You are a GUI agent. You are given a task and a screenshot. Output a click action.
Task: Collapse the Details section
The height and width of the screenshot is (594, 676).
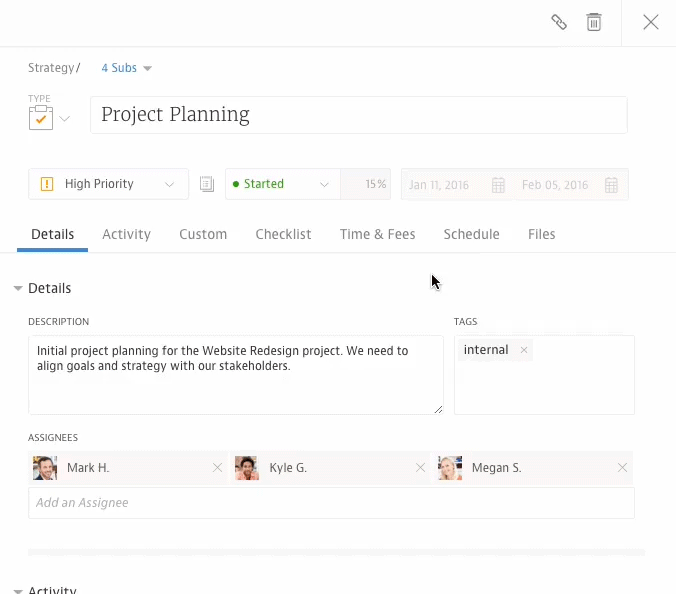pos(18,288)
